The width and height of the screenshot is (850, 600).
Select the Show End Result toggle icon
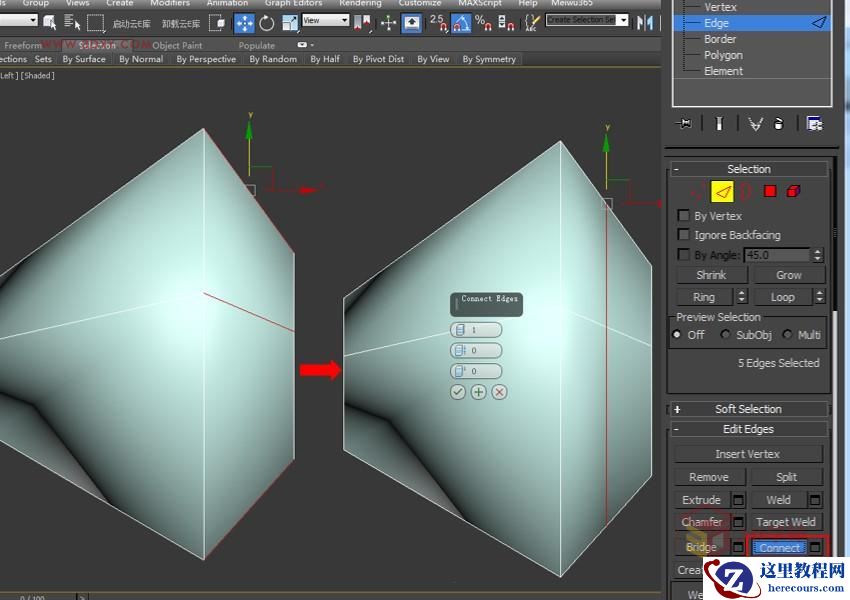coord(720,123)
